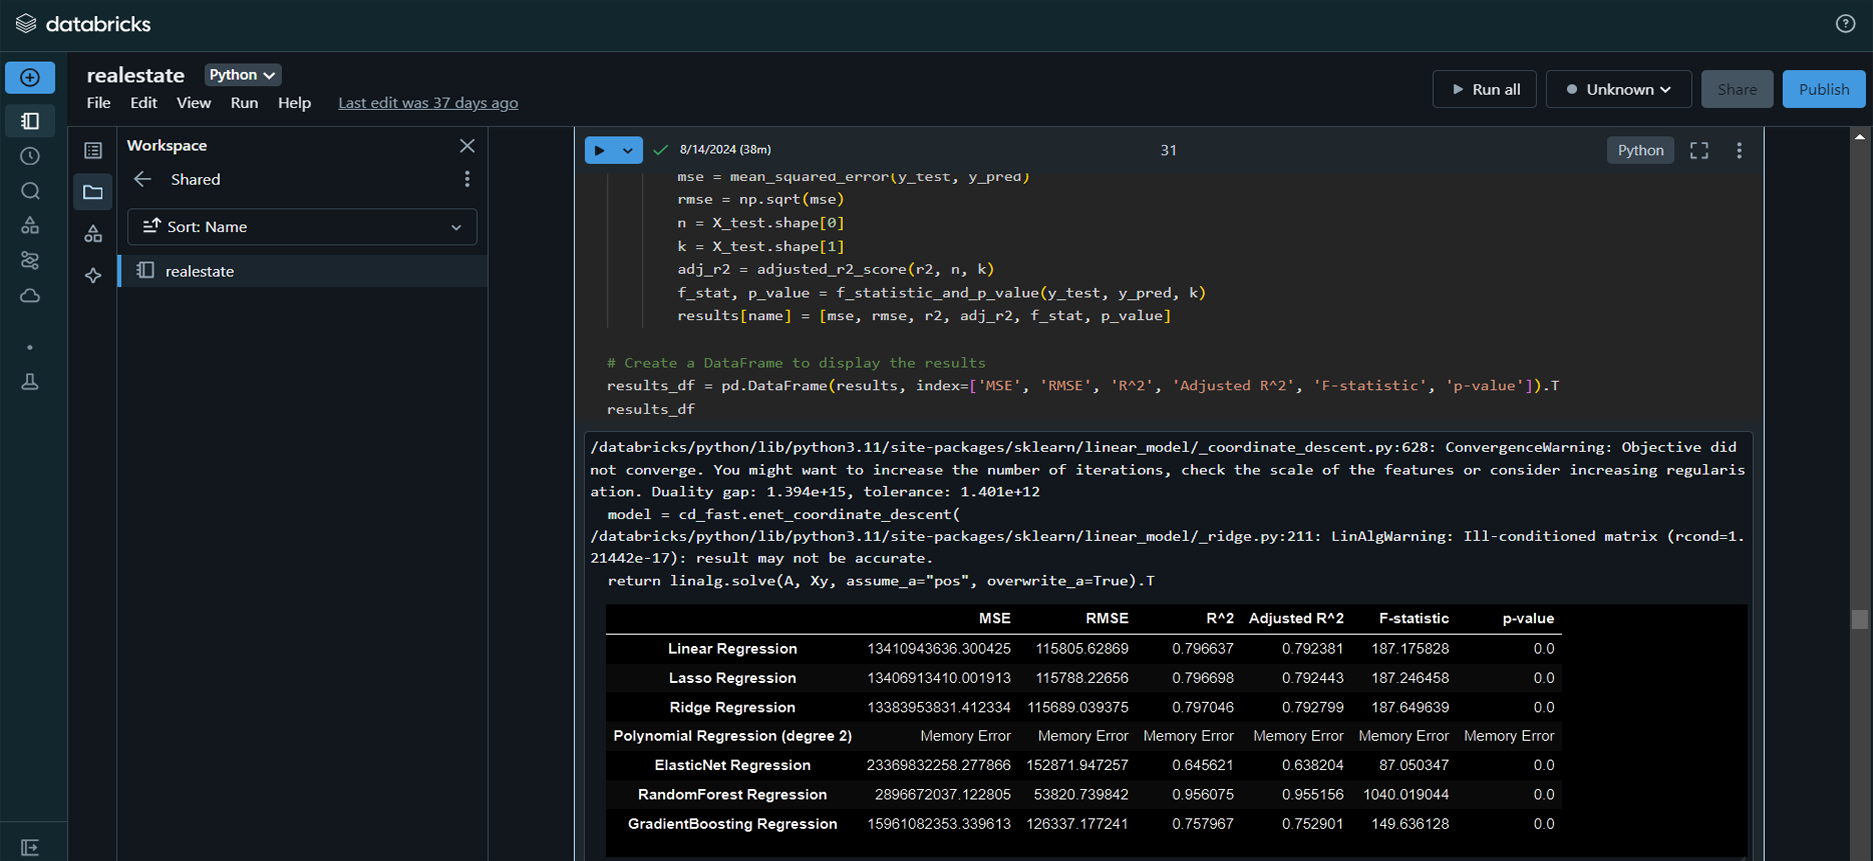Open the Experiments flask icon in sidebar
The width and height of the screenshot is (1873, 861).
tap(30, 382)
